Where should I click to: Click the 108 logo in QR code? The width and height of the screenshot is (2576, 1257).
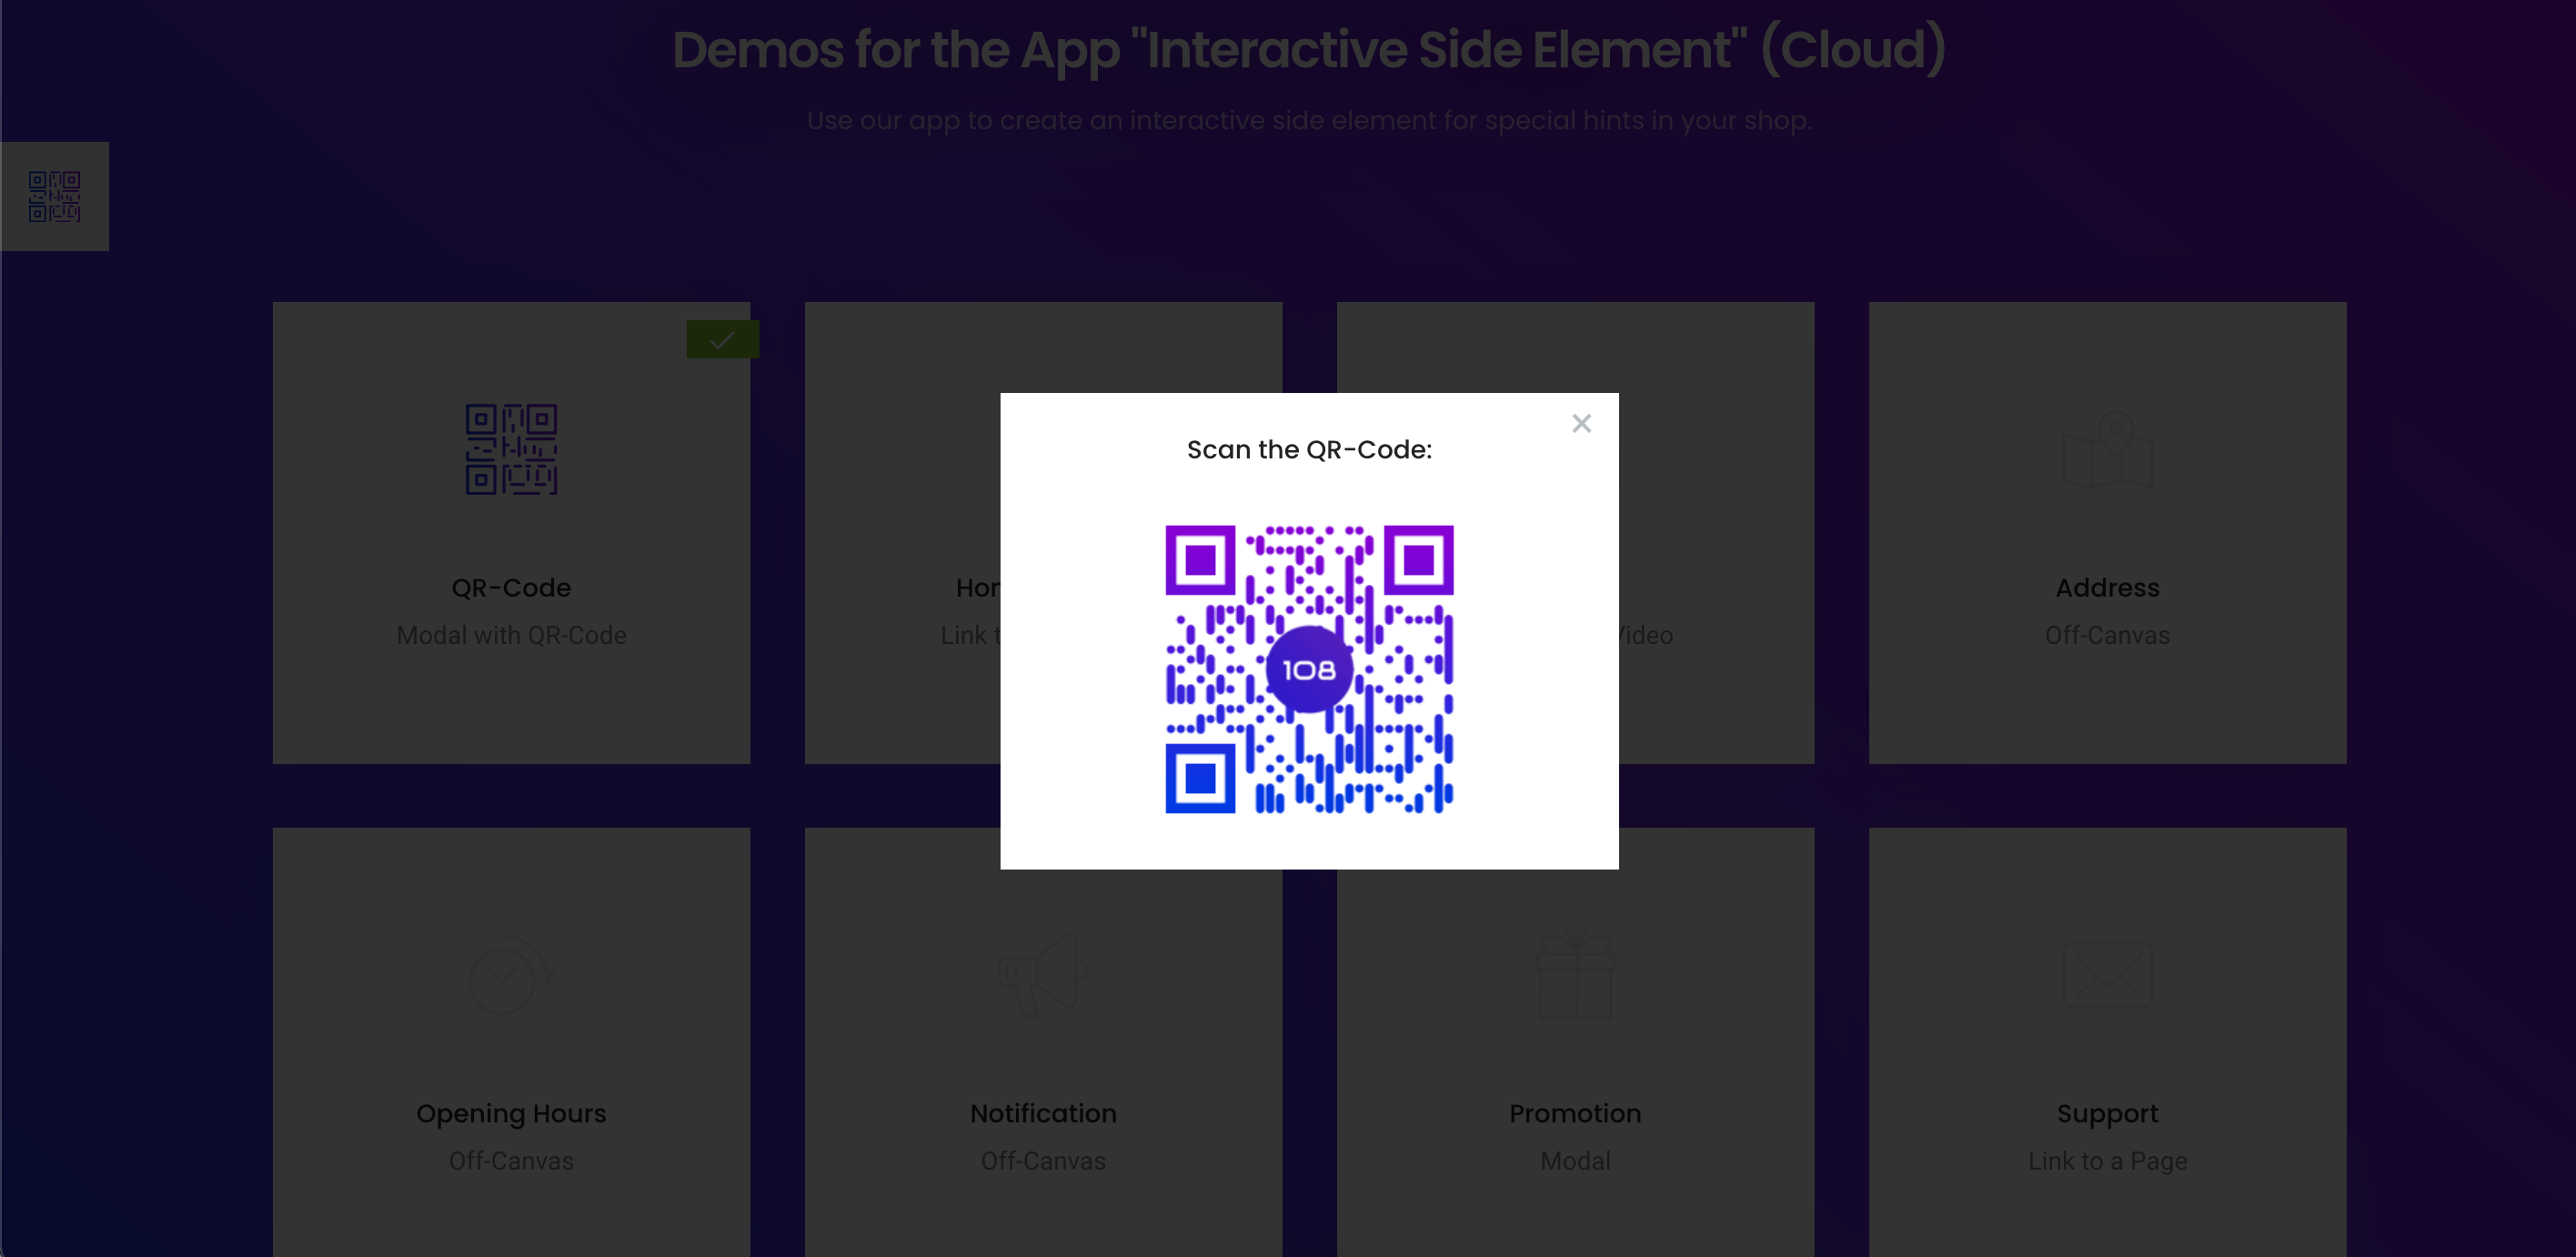coord(1309,669)
